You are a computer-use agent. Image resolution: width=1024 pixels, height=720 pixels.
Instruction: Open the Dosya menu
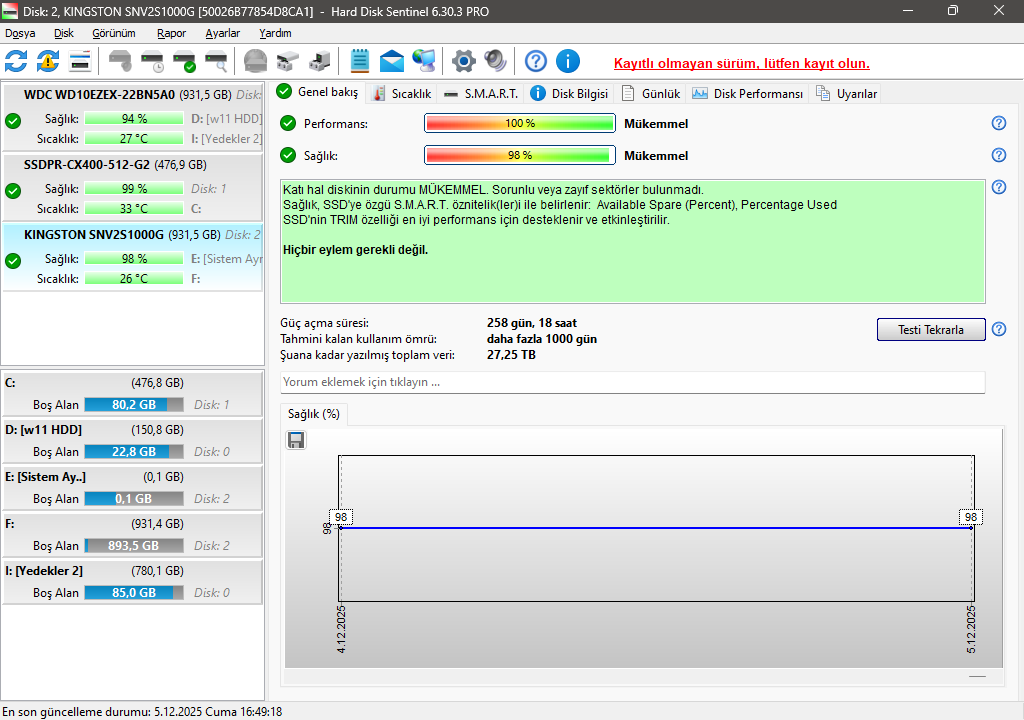click(x=20, y=33)
